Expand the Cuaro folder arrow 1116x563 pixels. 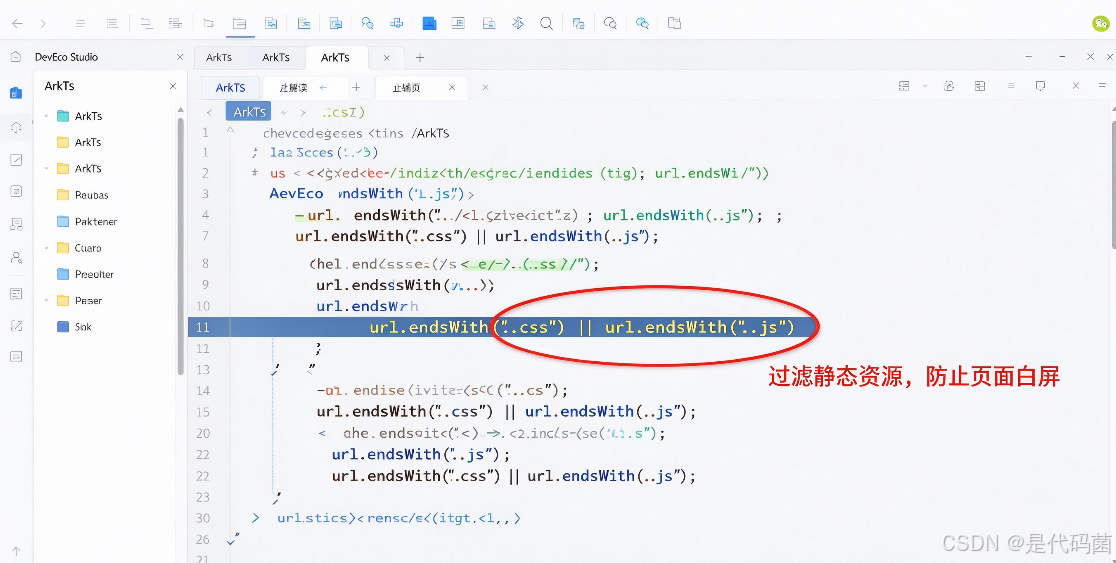pos(47,248)
